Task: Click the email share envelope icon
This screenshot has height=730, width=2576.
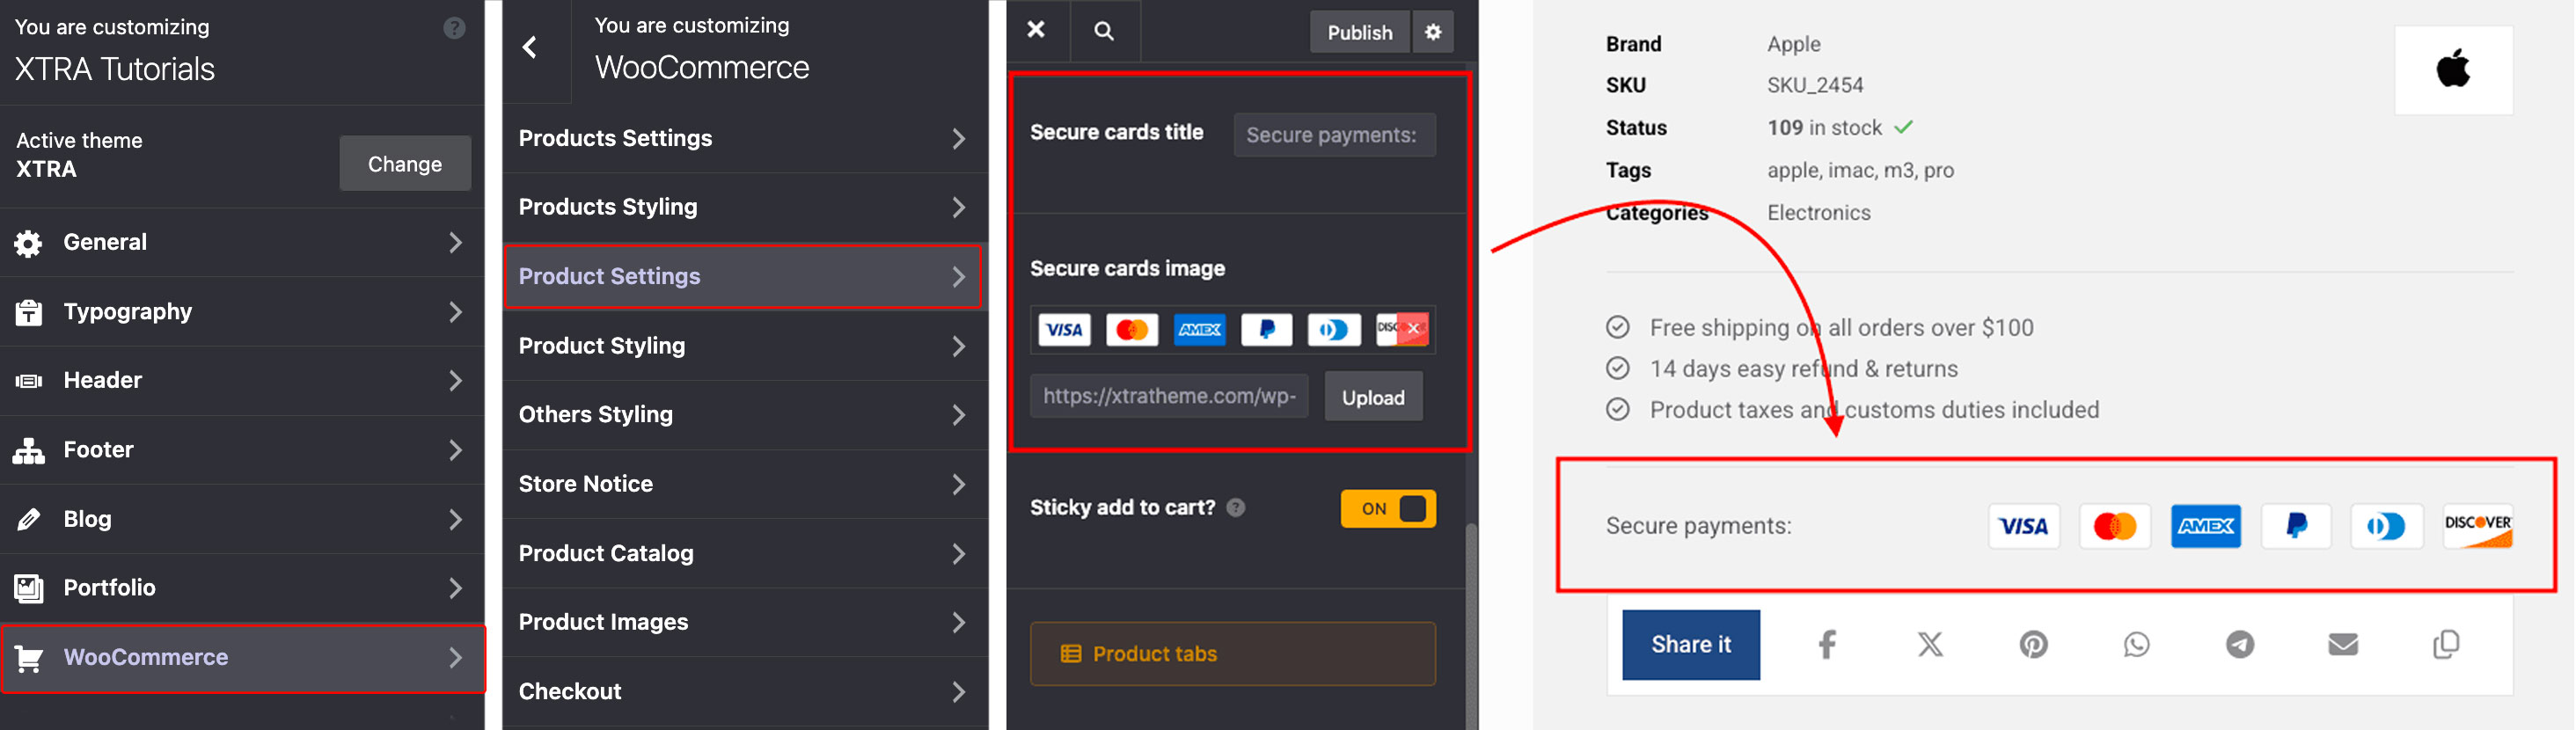Action: click(2342, 645)
